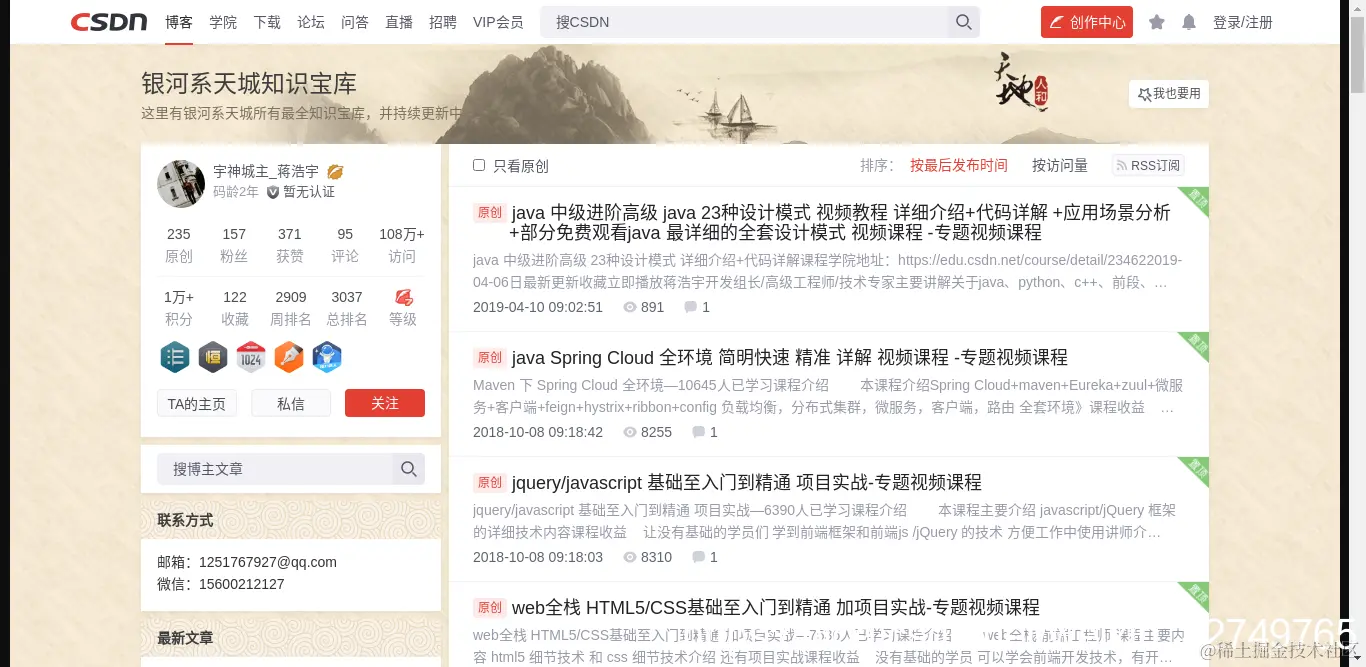Click the blog expert badge beside username
The height and width of the screenshot is (667, 1366).
coord(335,172)
